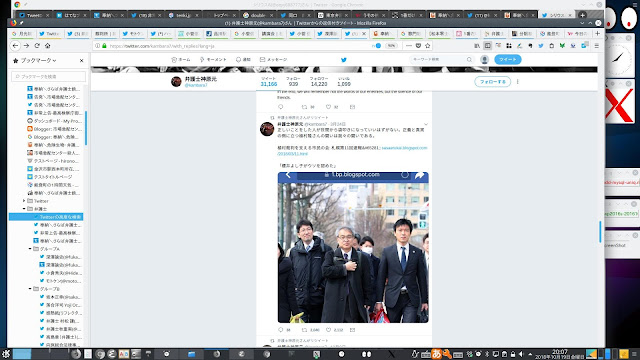
Task: Click Firefox forward arrow button
Action: (x=26, y=46)
